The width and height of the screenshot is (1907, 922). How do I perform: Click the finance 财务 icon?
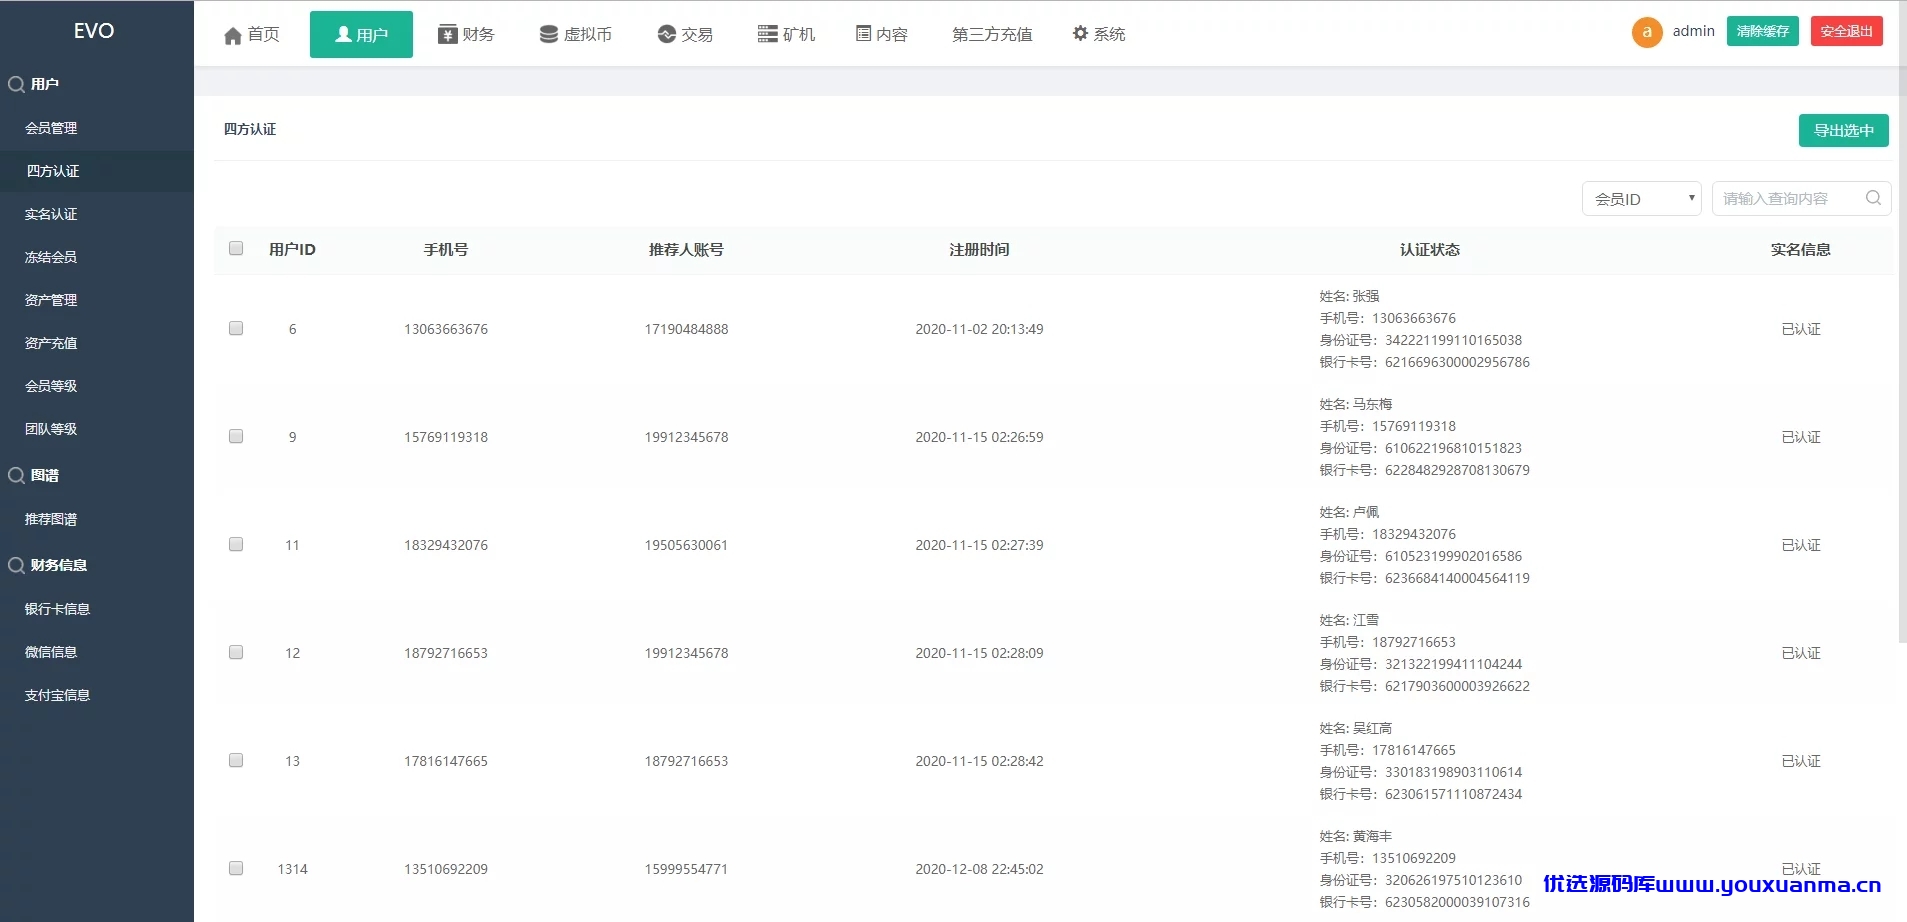coord(448,34)
